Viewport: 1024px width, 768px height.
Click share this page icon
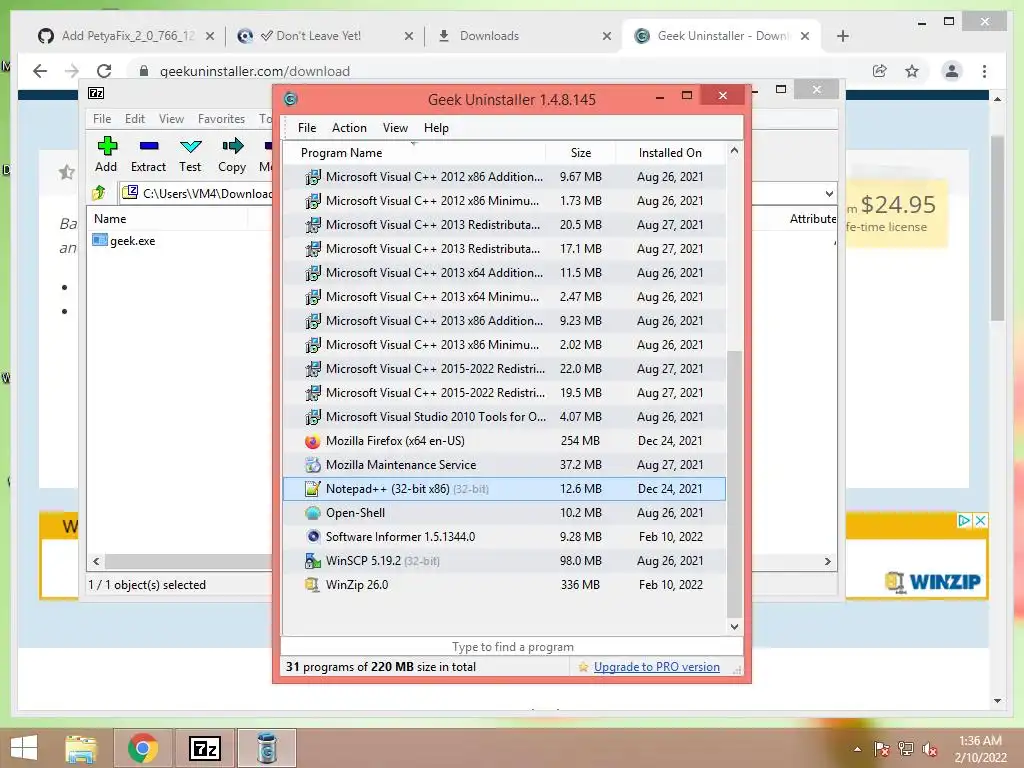point(880,71)
